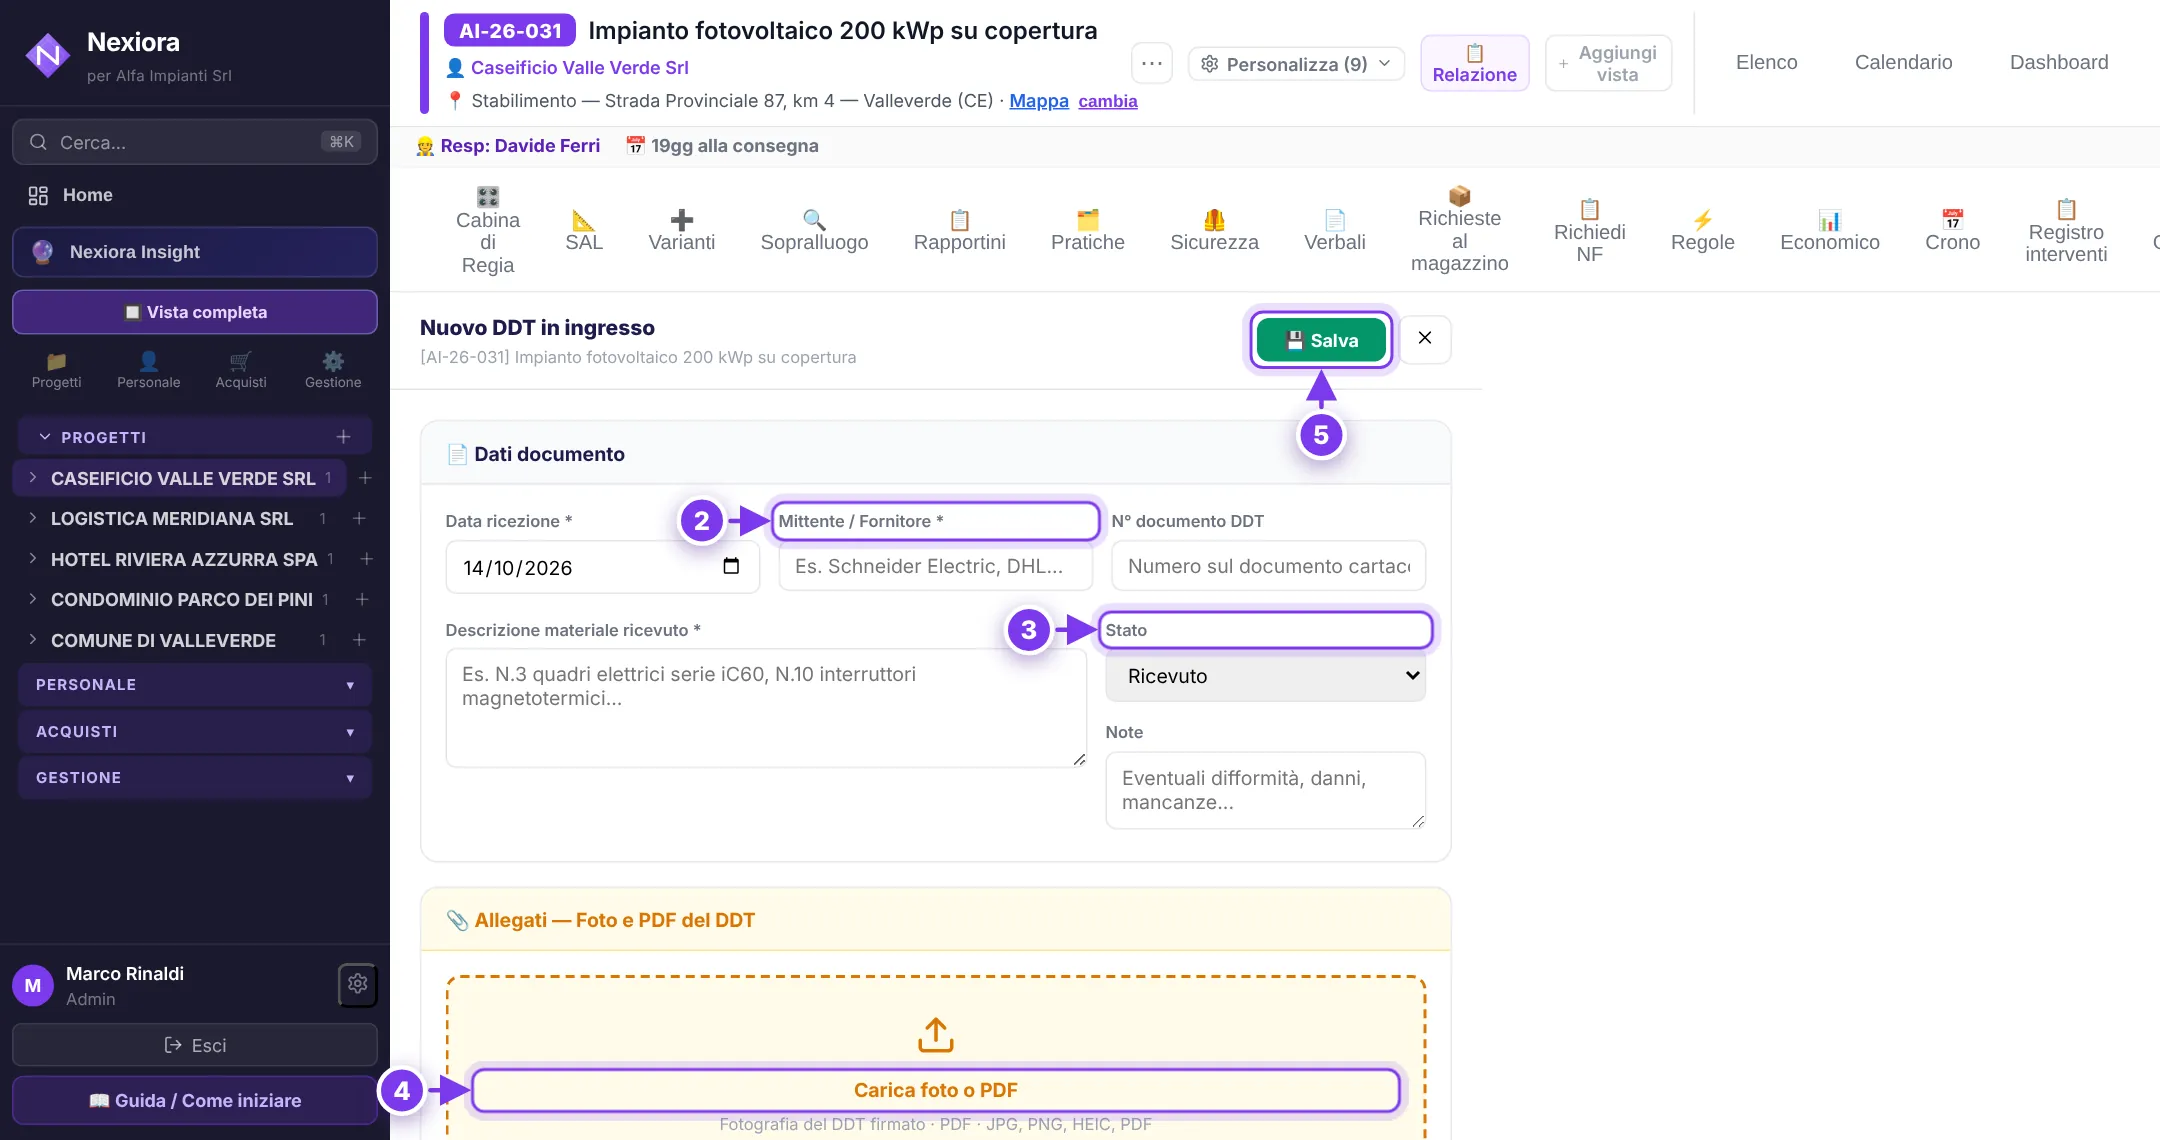Click the user settings gear next to Marco Rinaldi
The height and width of the screenshot is (1140, 2160).
point(357,985)
